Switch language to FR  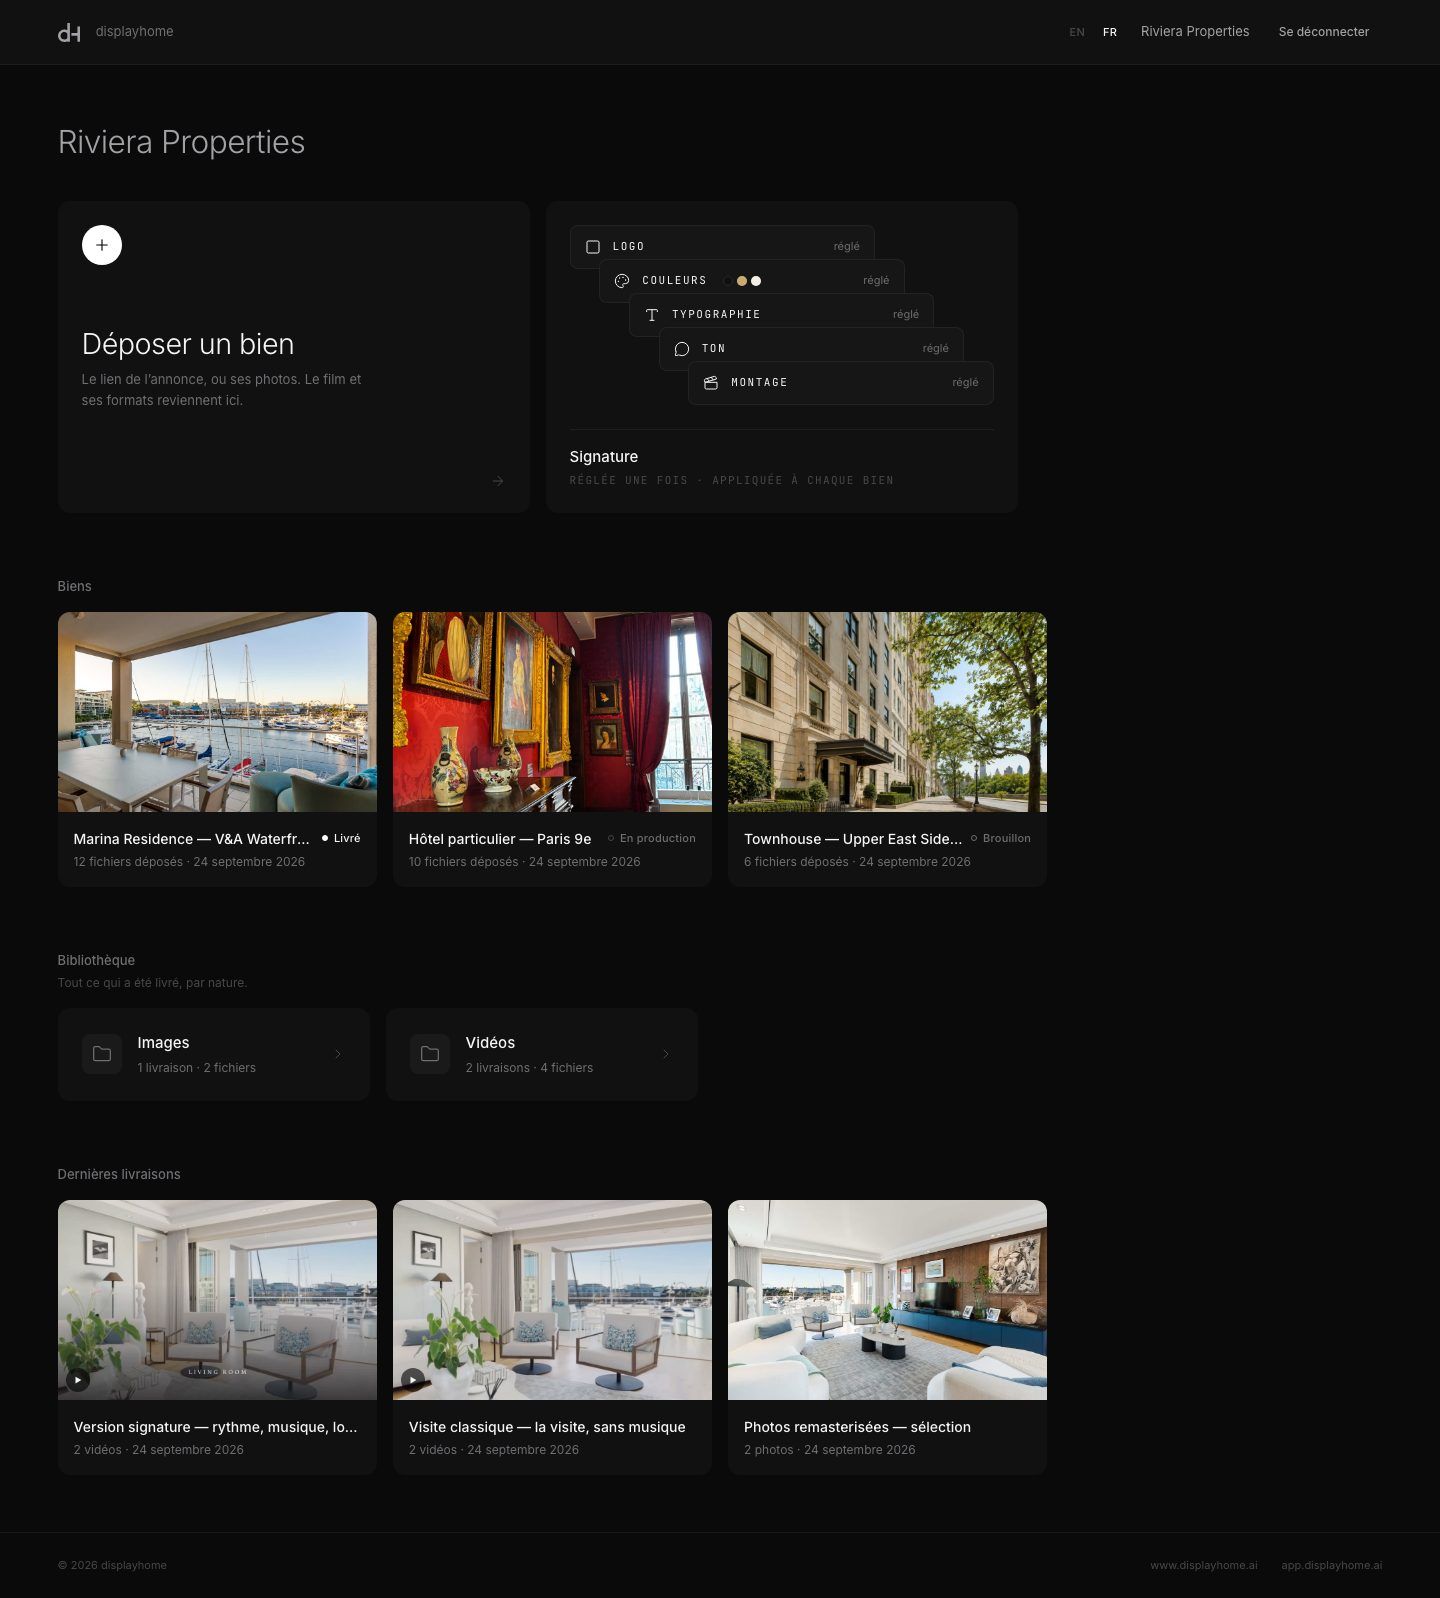click(1110, 32)
